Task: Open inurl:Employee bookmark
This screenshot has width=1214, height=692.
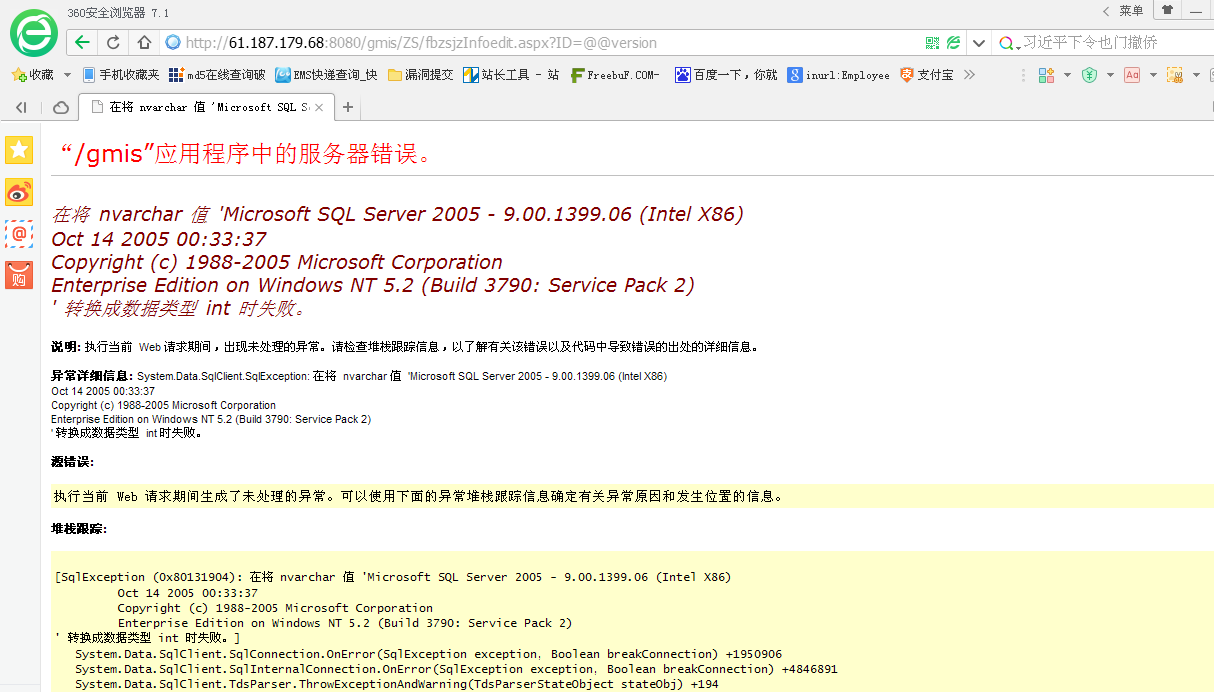Action: 839,75
